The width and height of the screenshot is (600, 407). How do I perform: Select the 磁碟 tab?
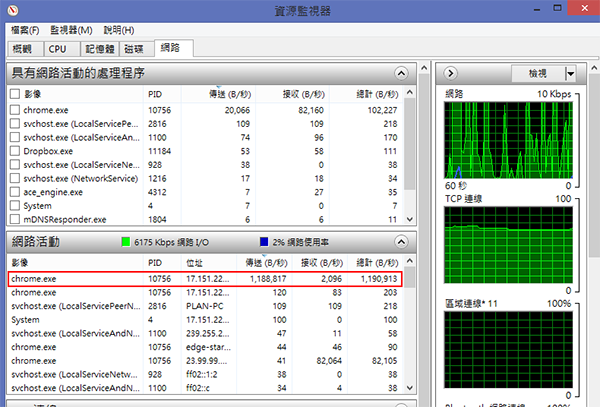[134, 49]
